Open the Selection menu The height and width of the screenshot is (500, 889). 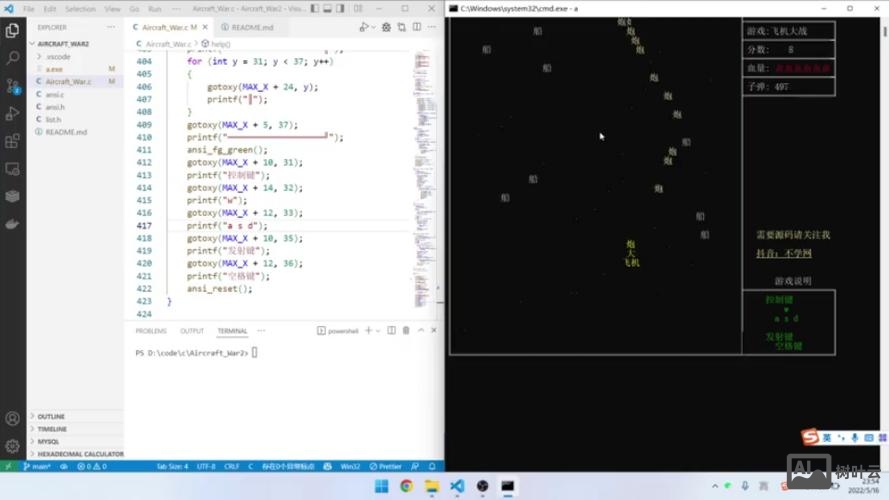click(80, 9)
